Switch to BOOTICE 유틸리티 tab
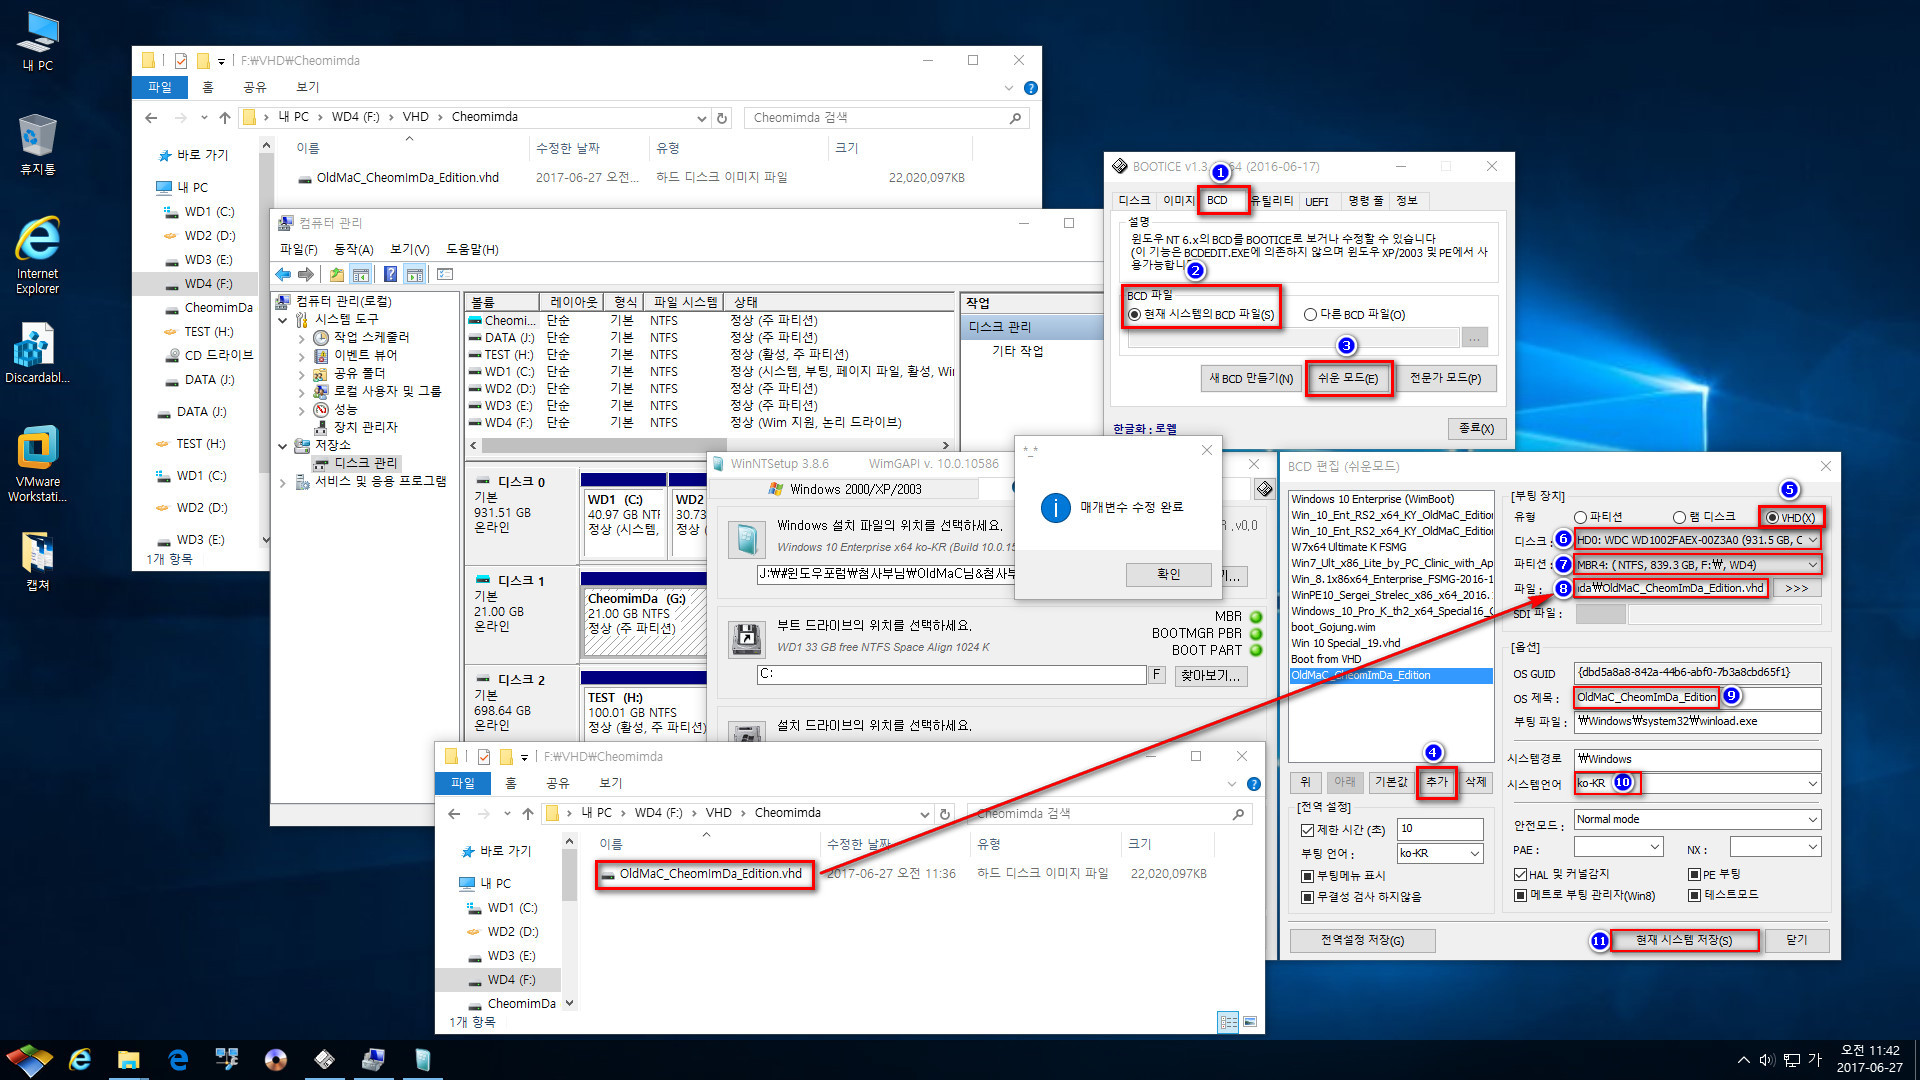The image size is (1920, 1080). (x=1272, y=201)
